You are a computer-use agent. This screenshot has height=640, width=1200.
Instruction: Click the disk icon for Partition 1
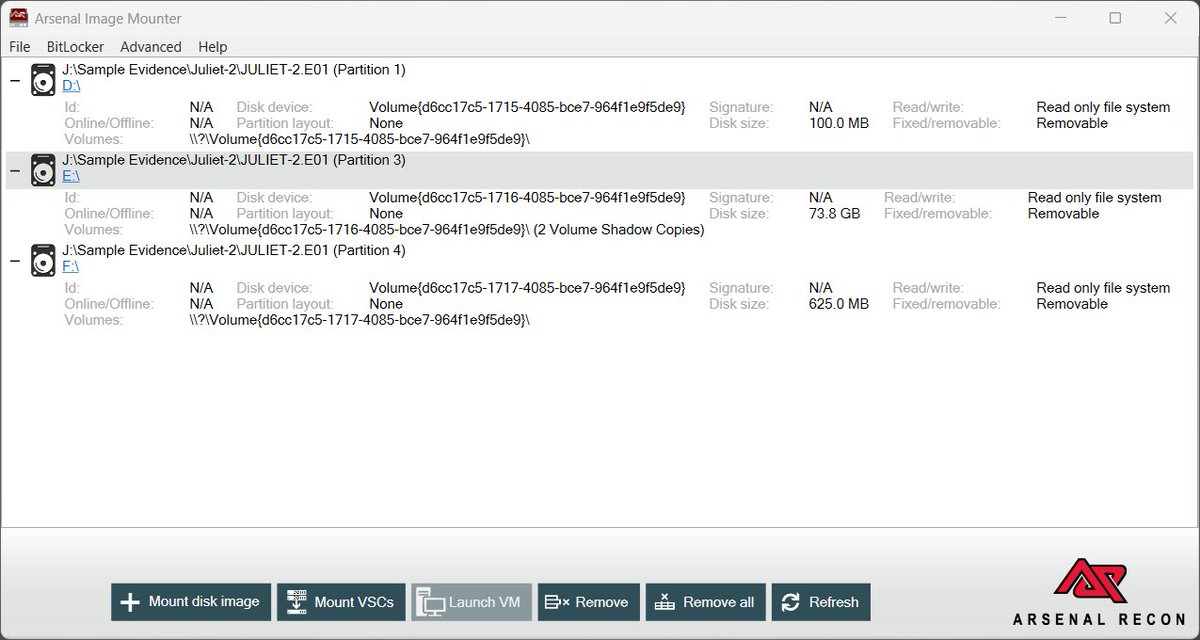coord(43,80)
